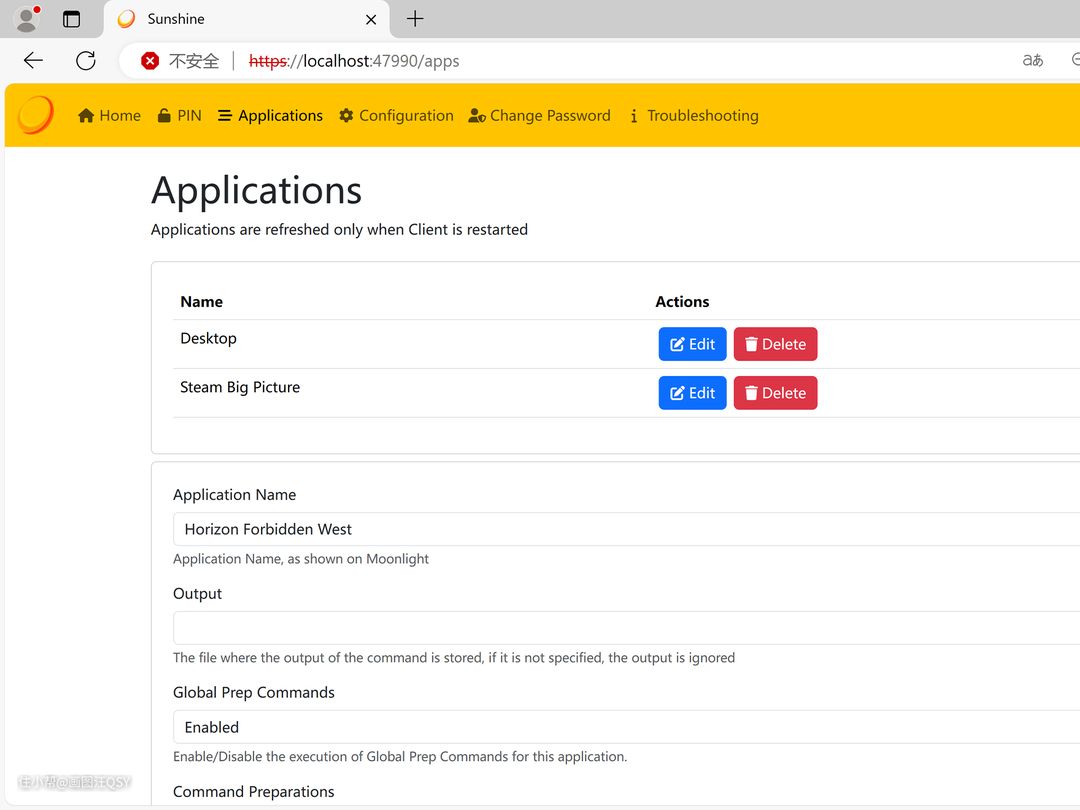This screenshot has width=1080, height=810.
Task: Delete the Desktop application
Action: [x=775, y=344]
